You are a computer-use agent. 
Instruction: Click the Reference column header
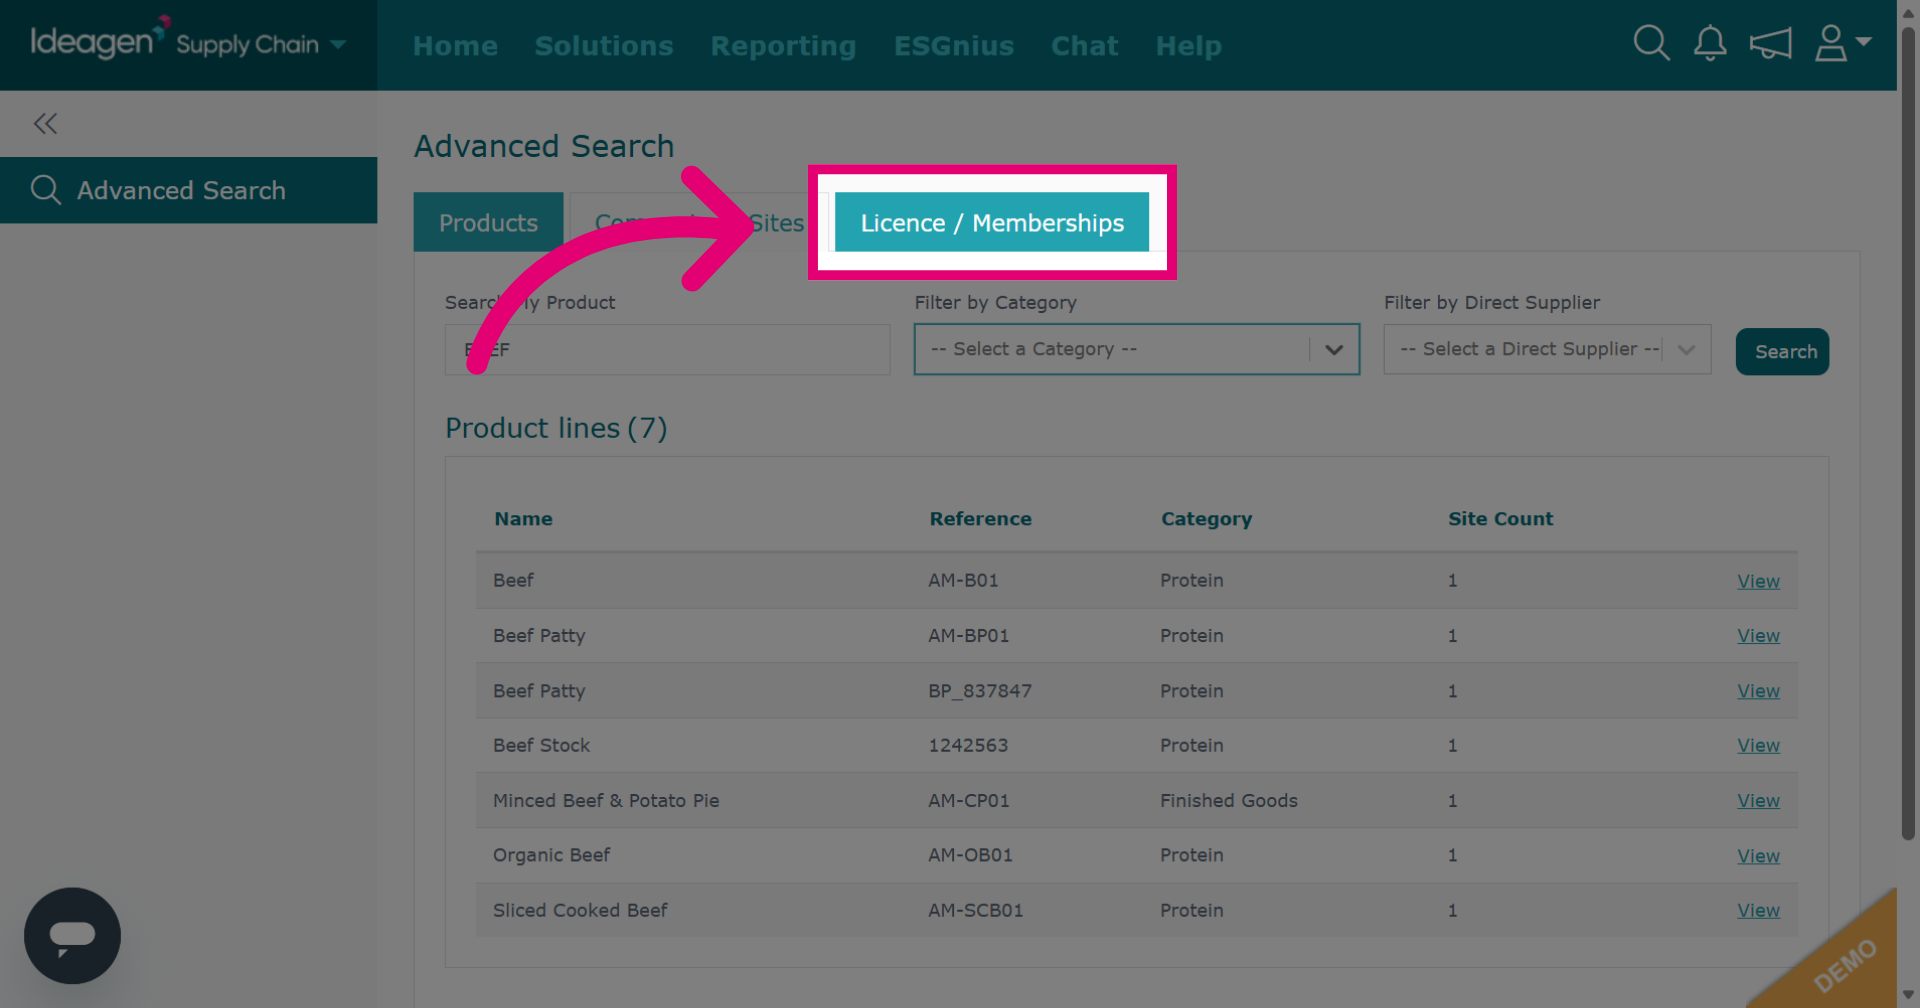pos(980,519)
